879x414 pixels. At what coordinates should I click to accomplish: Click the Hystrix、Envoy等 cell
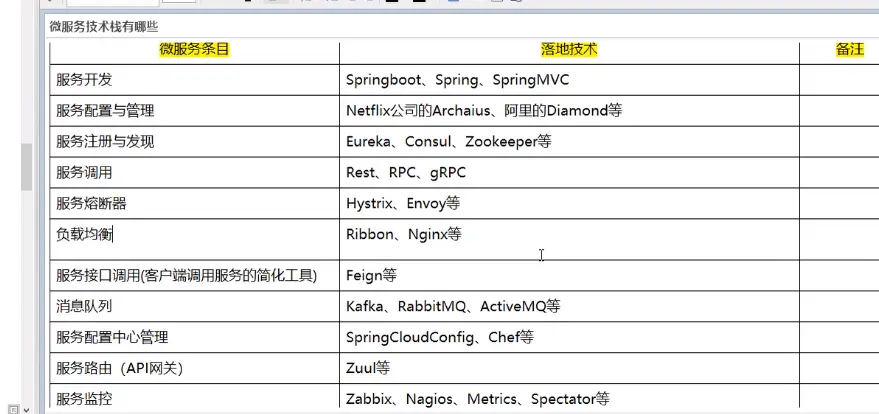(569, 203)
